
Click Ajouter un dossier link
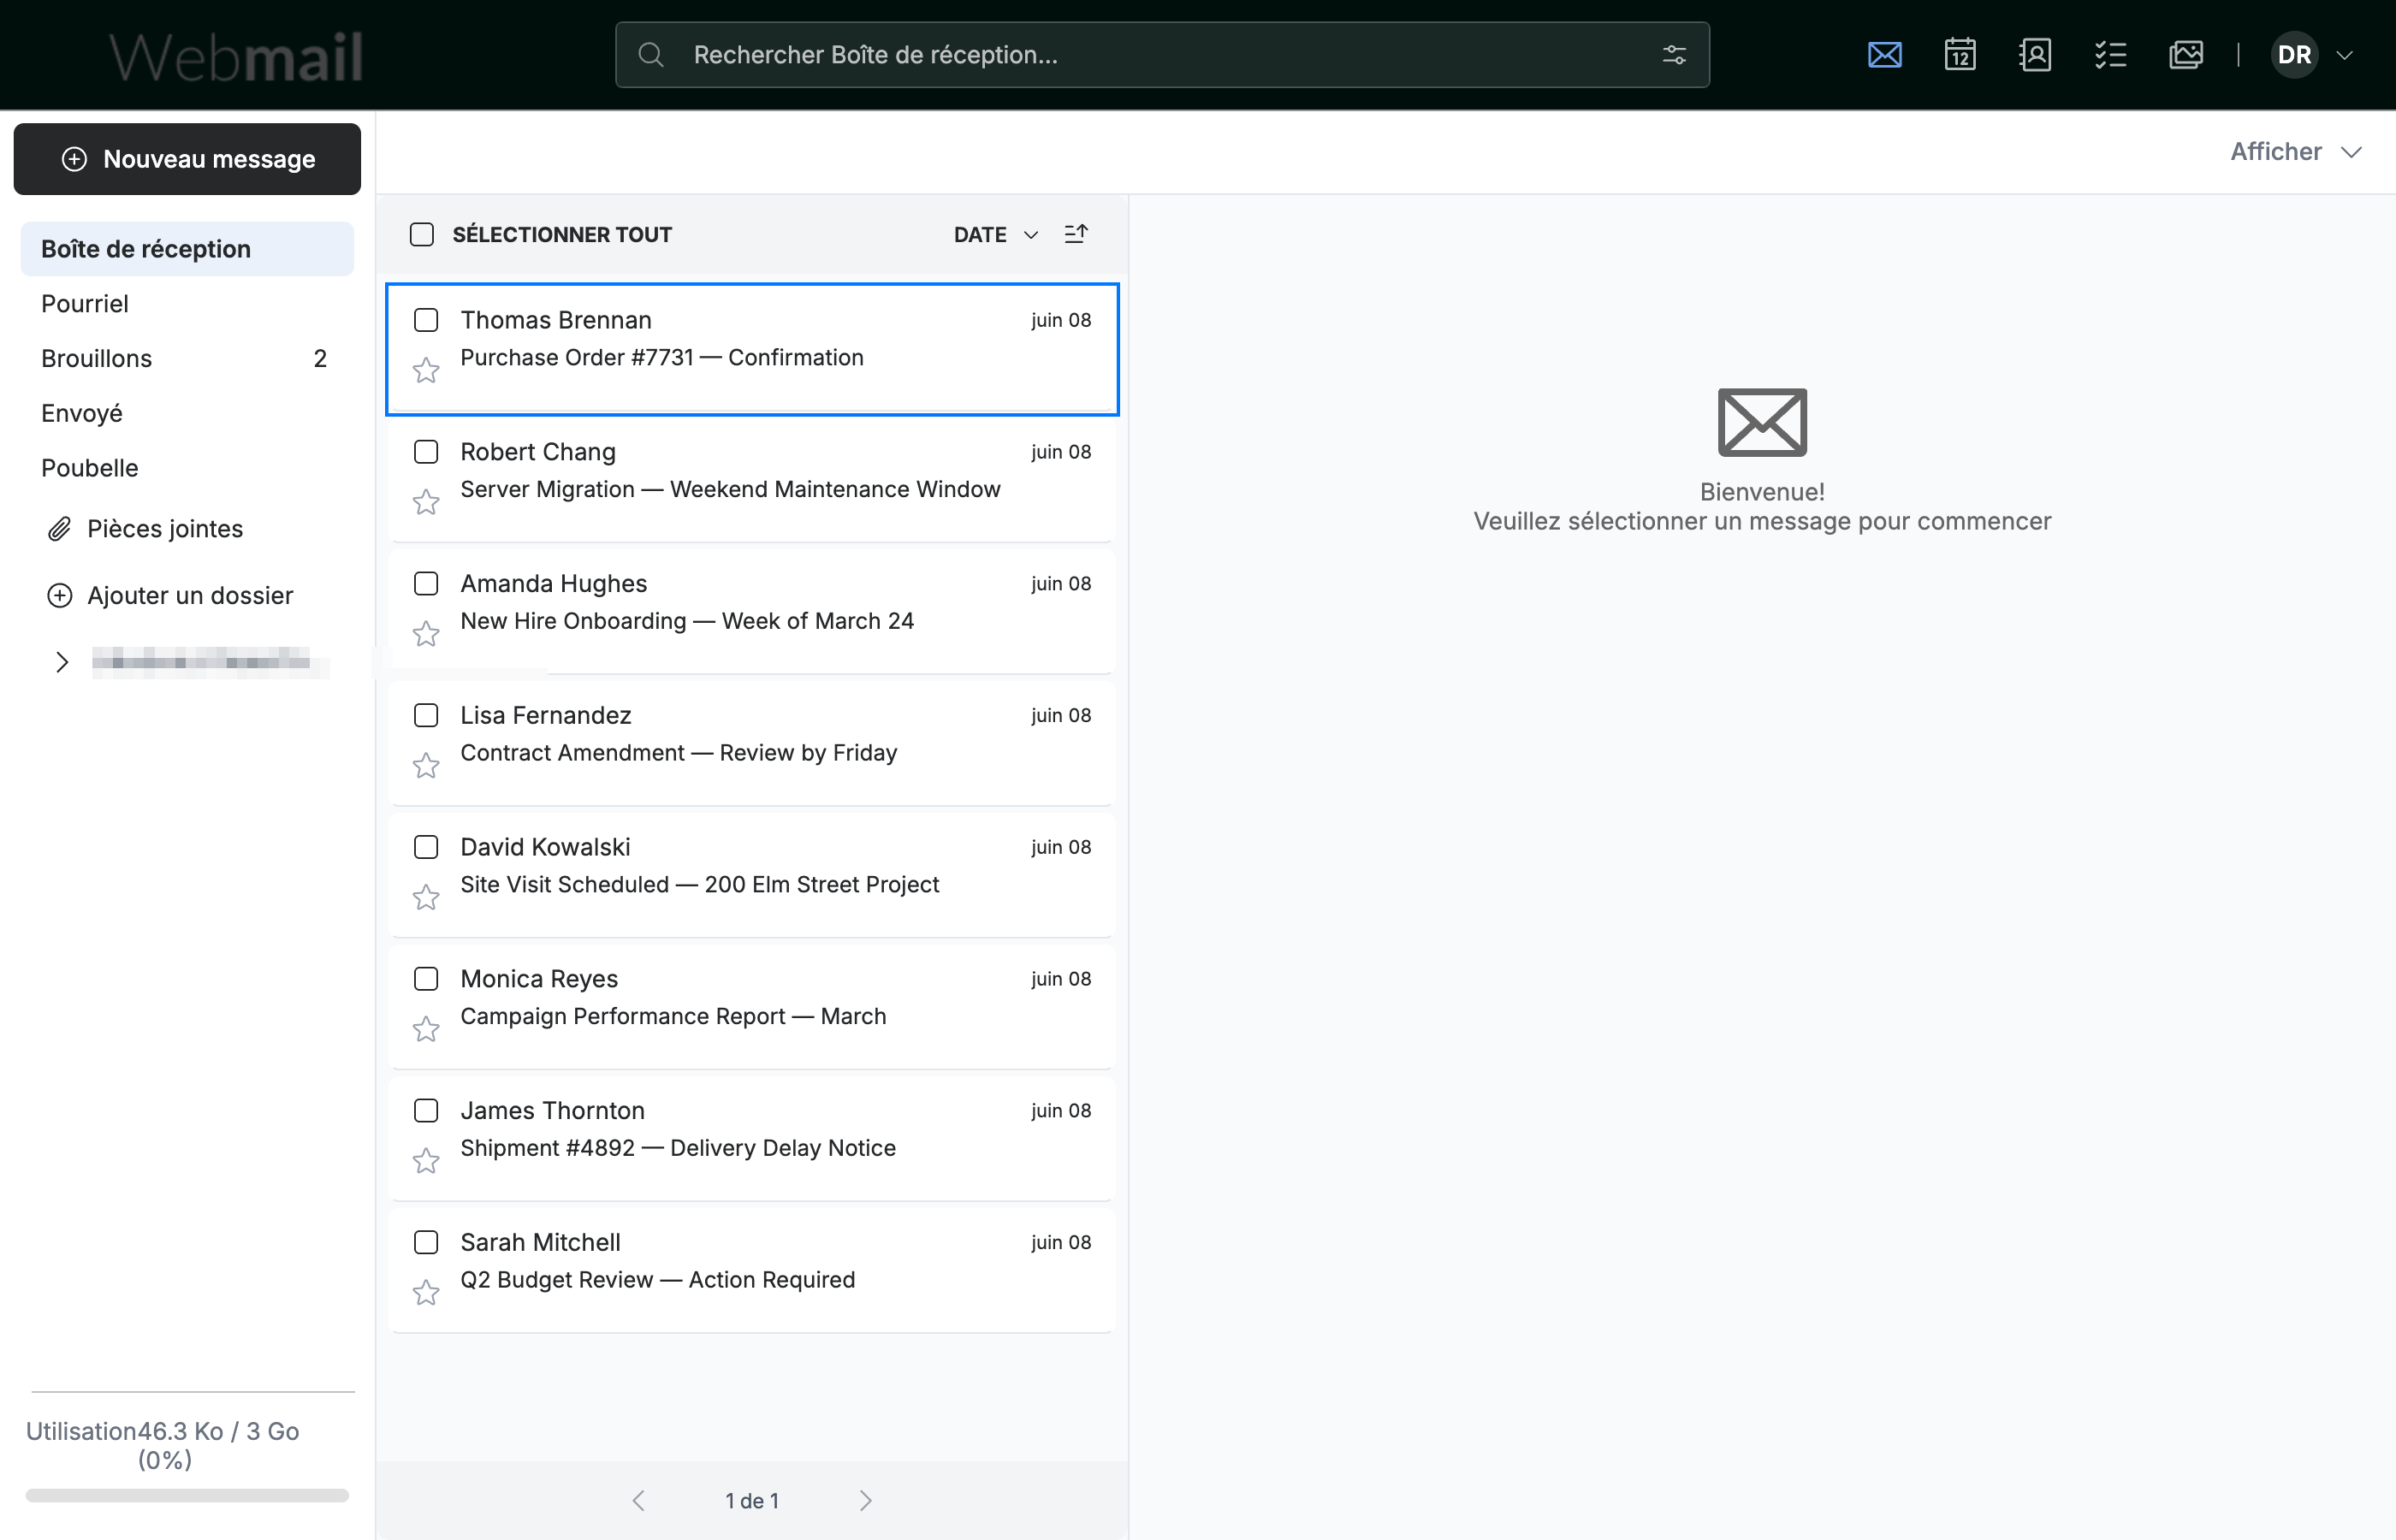pyautogui.click(x=170, y=596)
